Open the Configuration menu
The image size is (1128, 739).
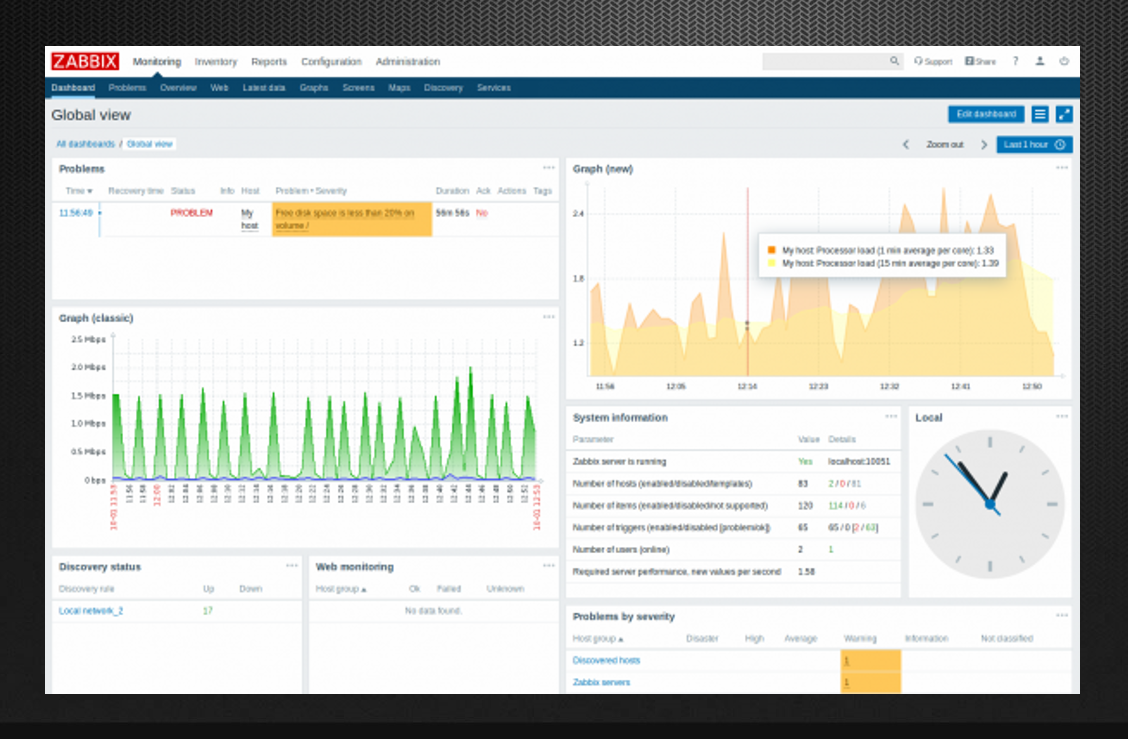coord(331,62)
